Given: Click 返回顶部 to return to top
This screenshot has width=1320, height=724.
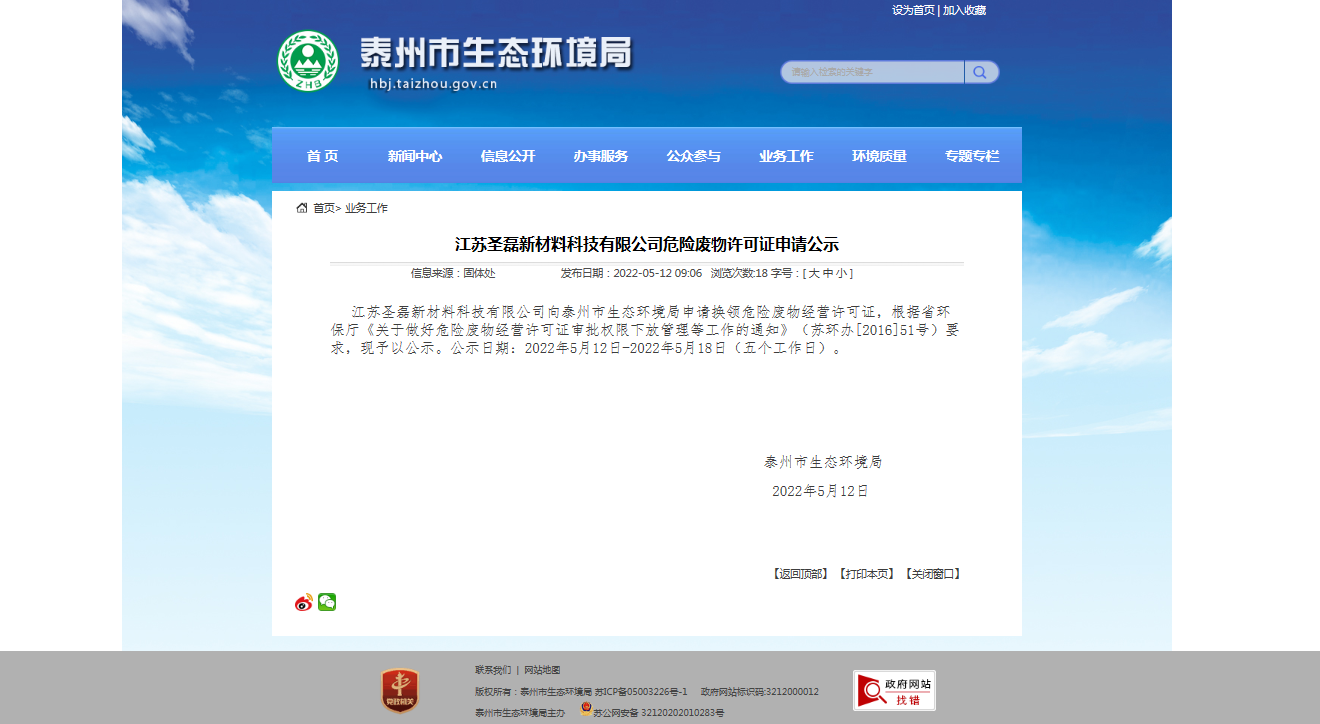Looking at the screenshot, I should click(x=799, y=574).
